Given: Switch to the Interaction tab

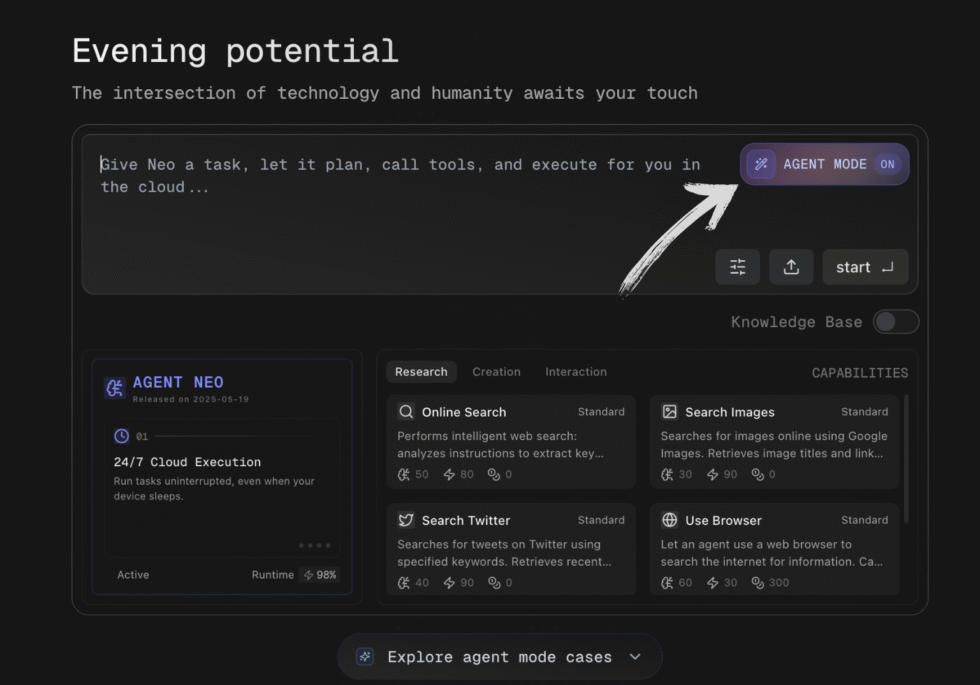Looking at the screenshot, I should coord(575,372).
